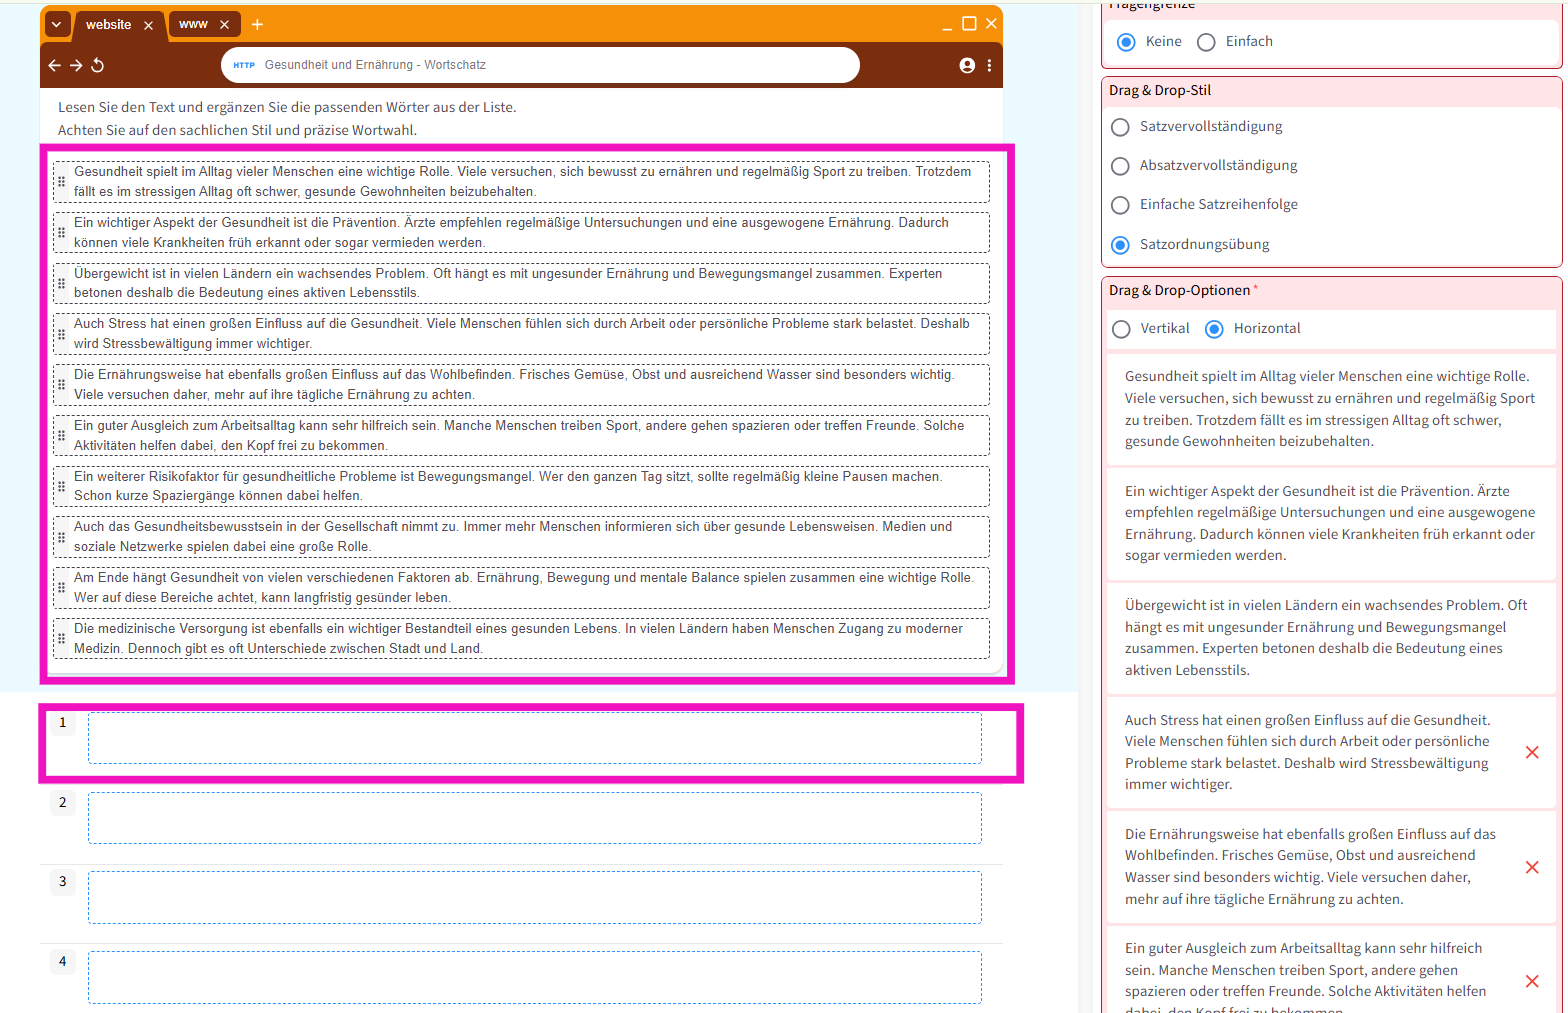Open a new tab with plus icon
Screen dimensions: 1568x1013
coord(257,24)
